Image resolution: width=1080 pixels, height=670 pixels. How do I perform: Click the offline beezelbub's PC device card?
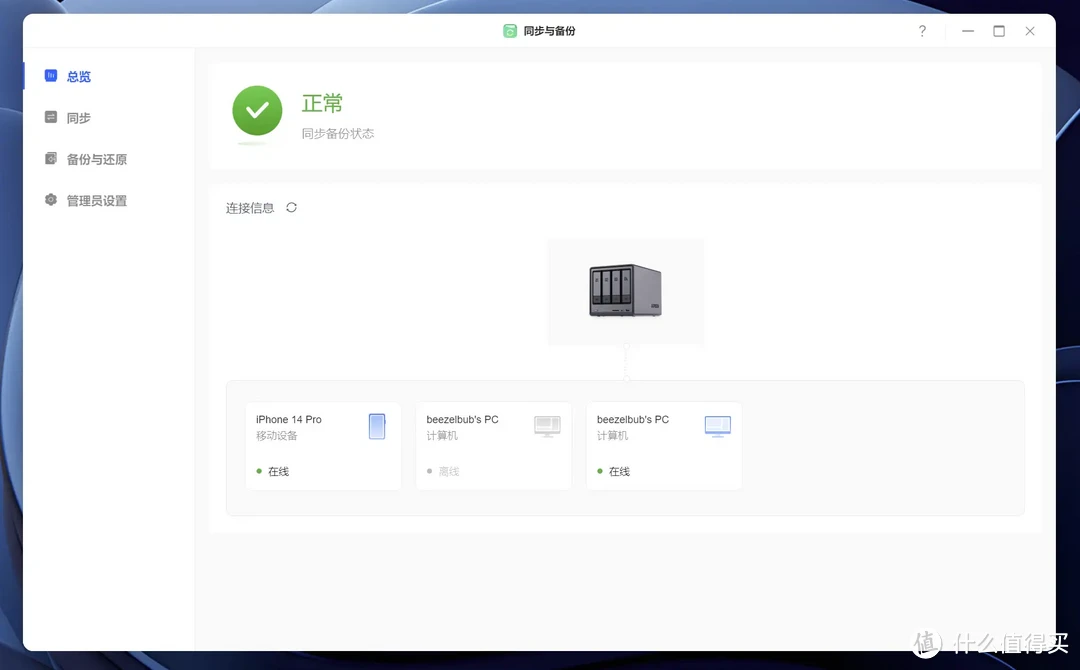pyautogui.click(x=493, y=445)
